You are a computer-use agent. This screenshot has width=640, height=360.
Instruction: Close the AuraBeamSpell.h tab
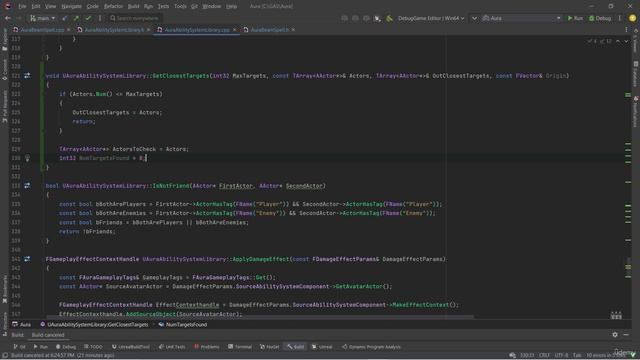tap(293, 30)
